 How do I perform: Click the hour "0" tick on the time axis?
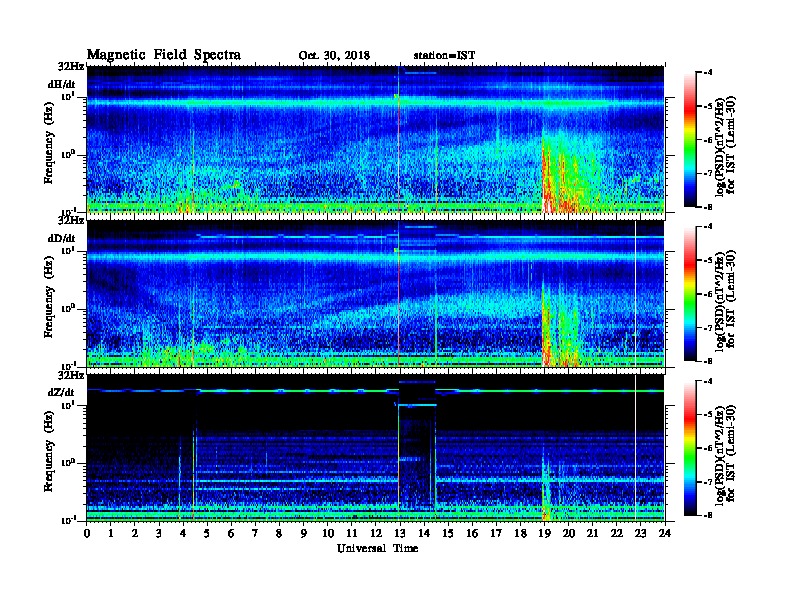click(x=87, y=533)
